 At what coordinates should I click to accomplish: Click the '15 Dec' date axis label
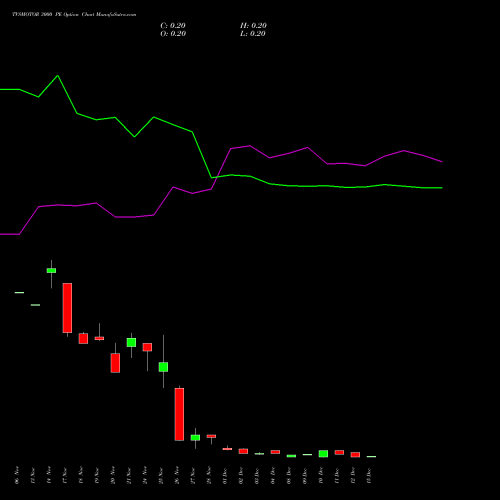(369, 475)
